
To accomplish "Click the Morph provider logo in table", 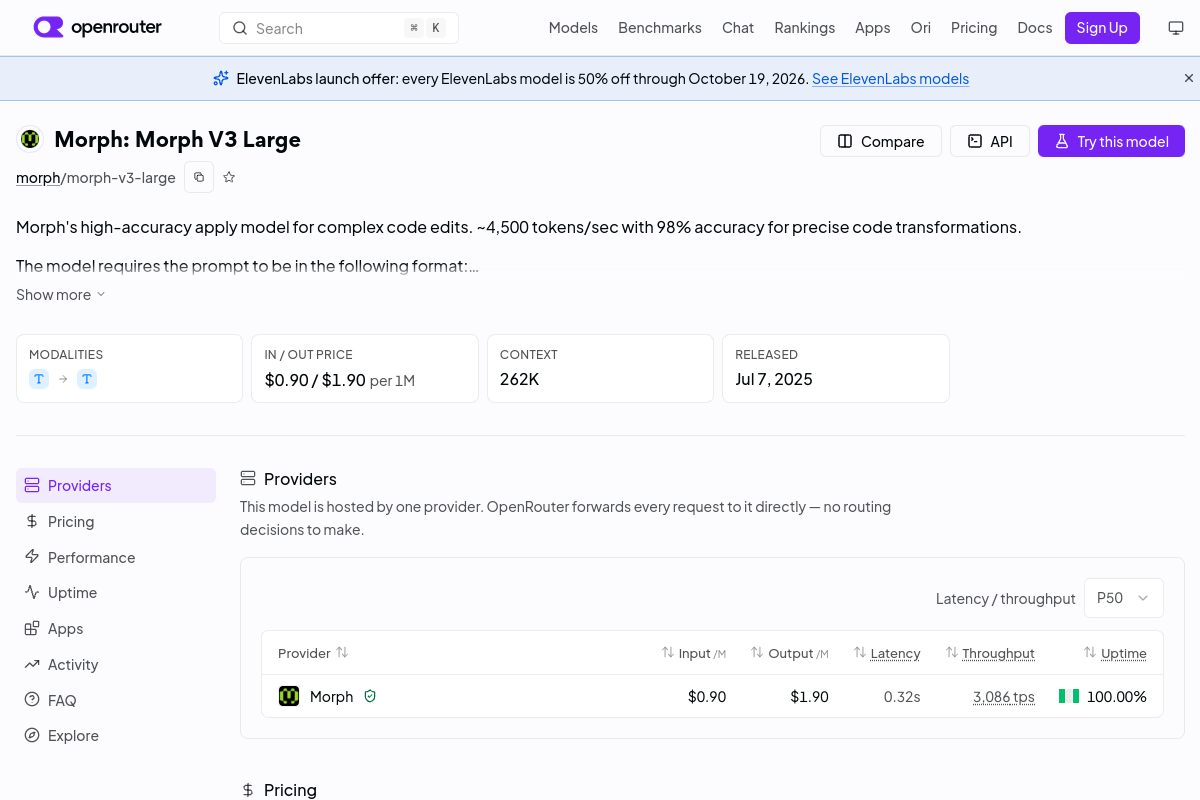I will tap(289, 696).
